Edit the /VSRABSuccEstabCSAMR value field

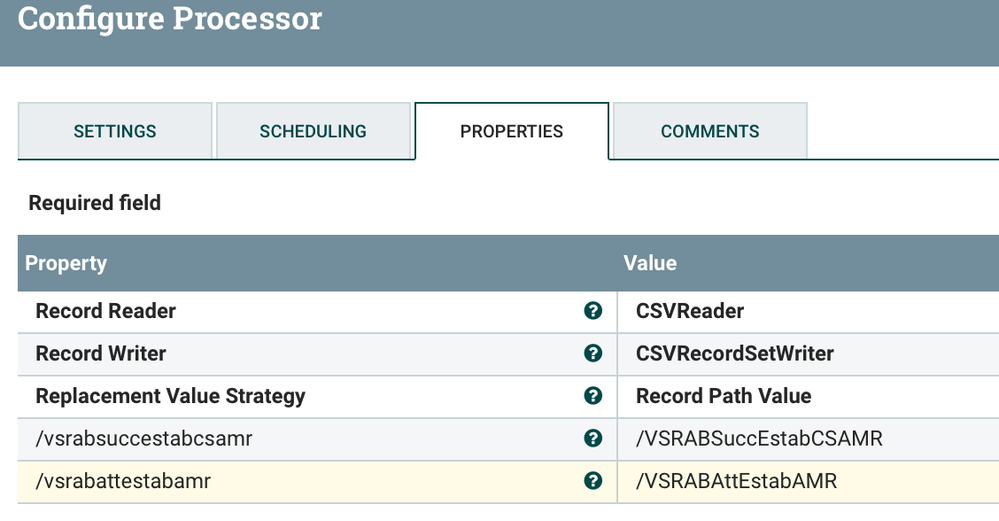click(759, 438)
